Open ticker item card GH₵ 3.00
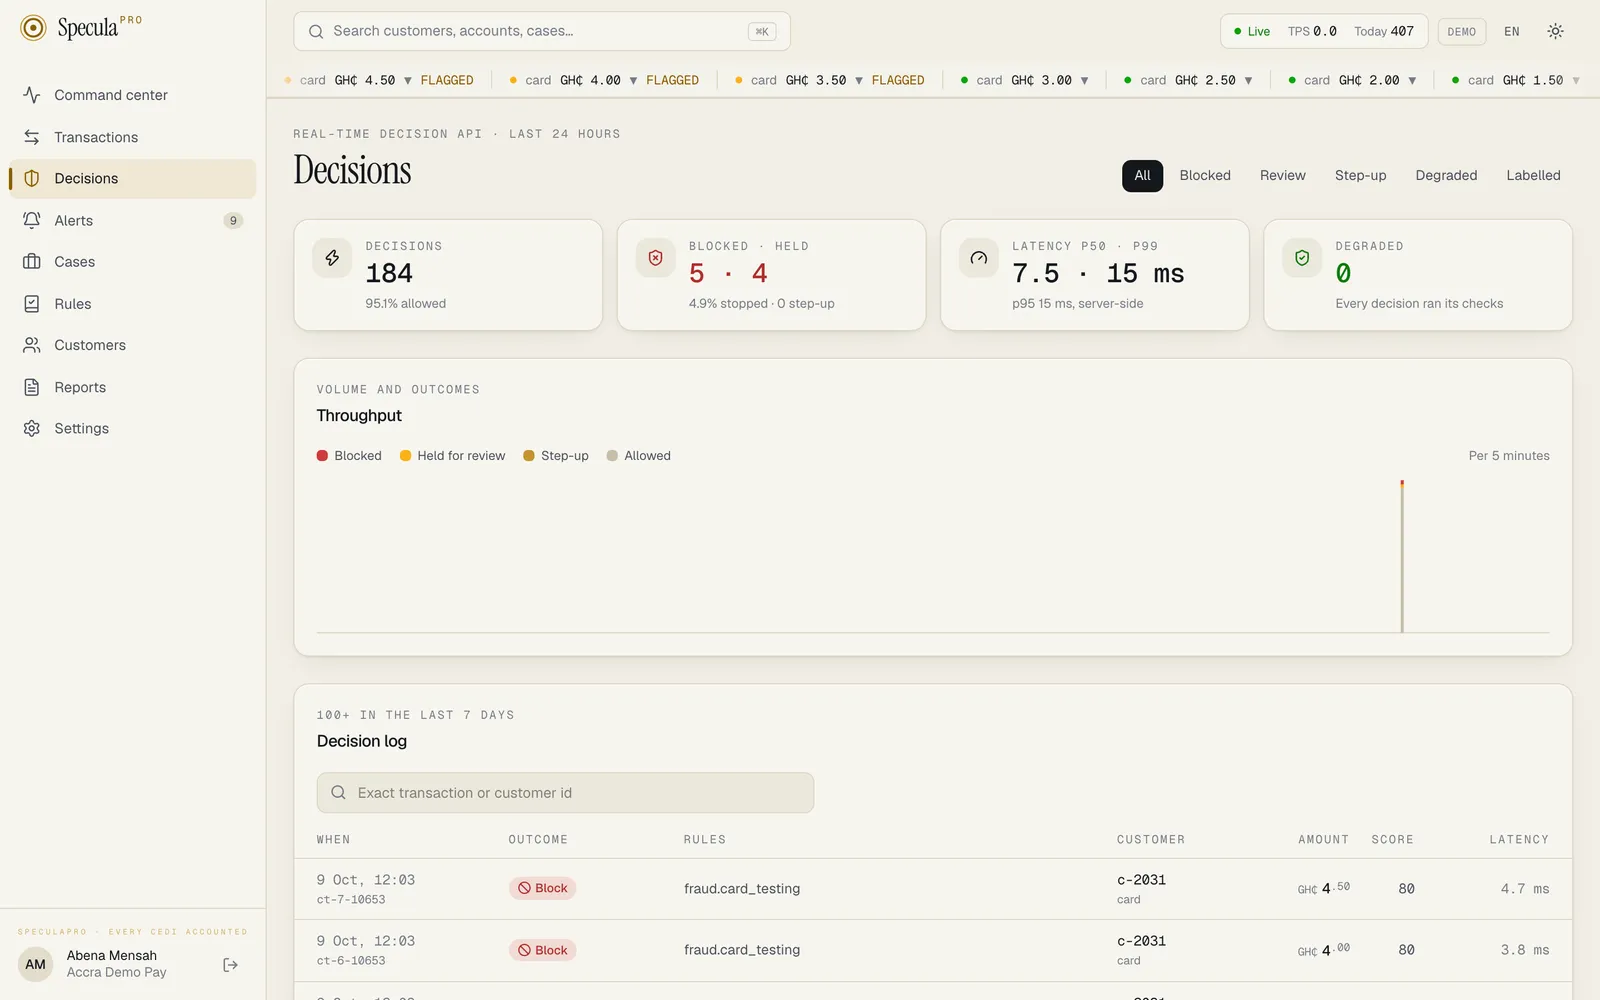Screen dimensions: 1600x1000 [1025, 80]
